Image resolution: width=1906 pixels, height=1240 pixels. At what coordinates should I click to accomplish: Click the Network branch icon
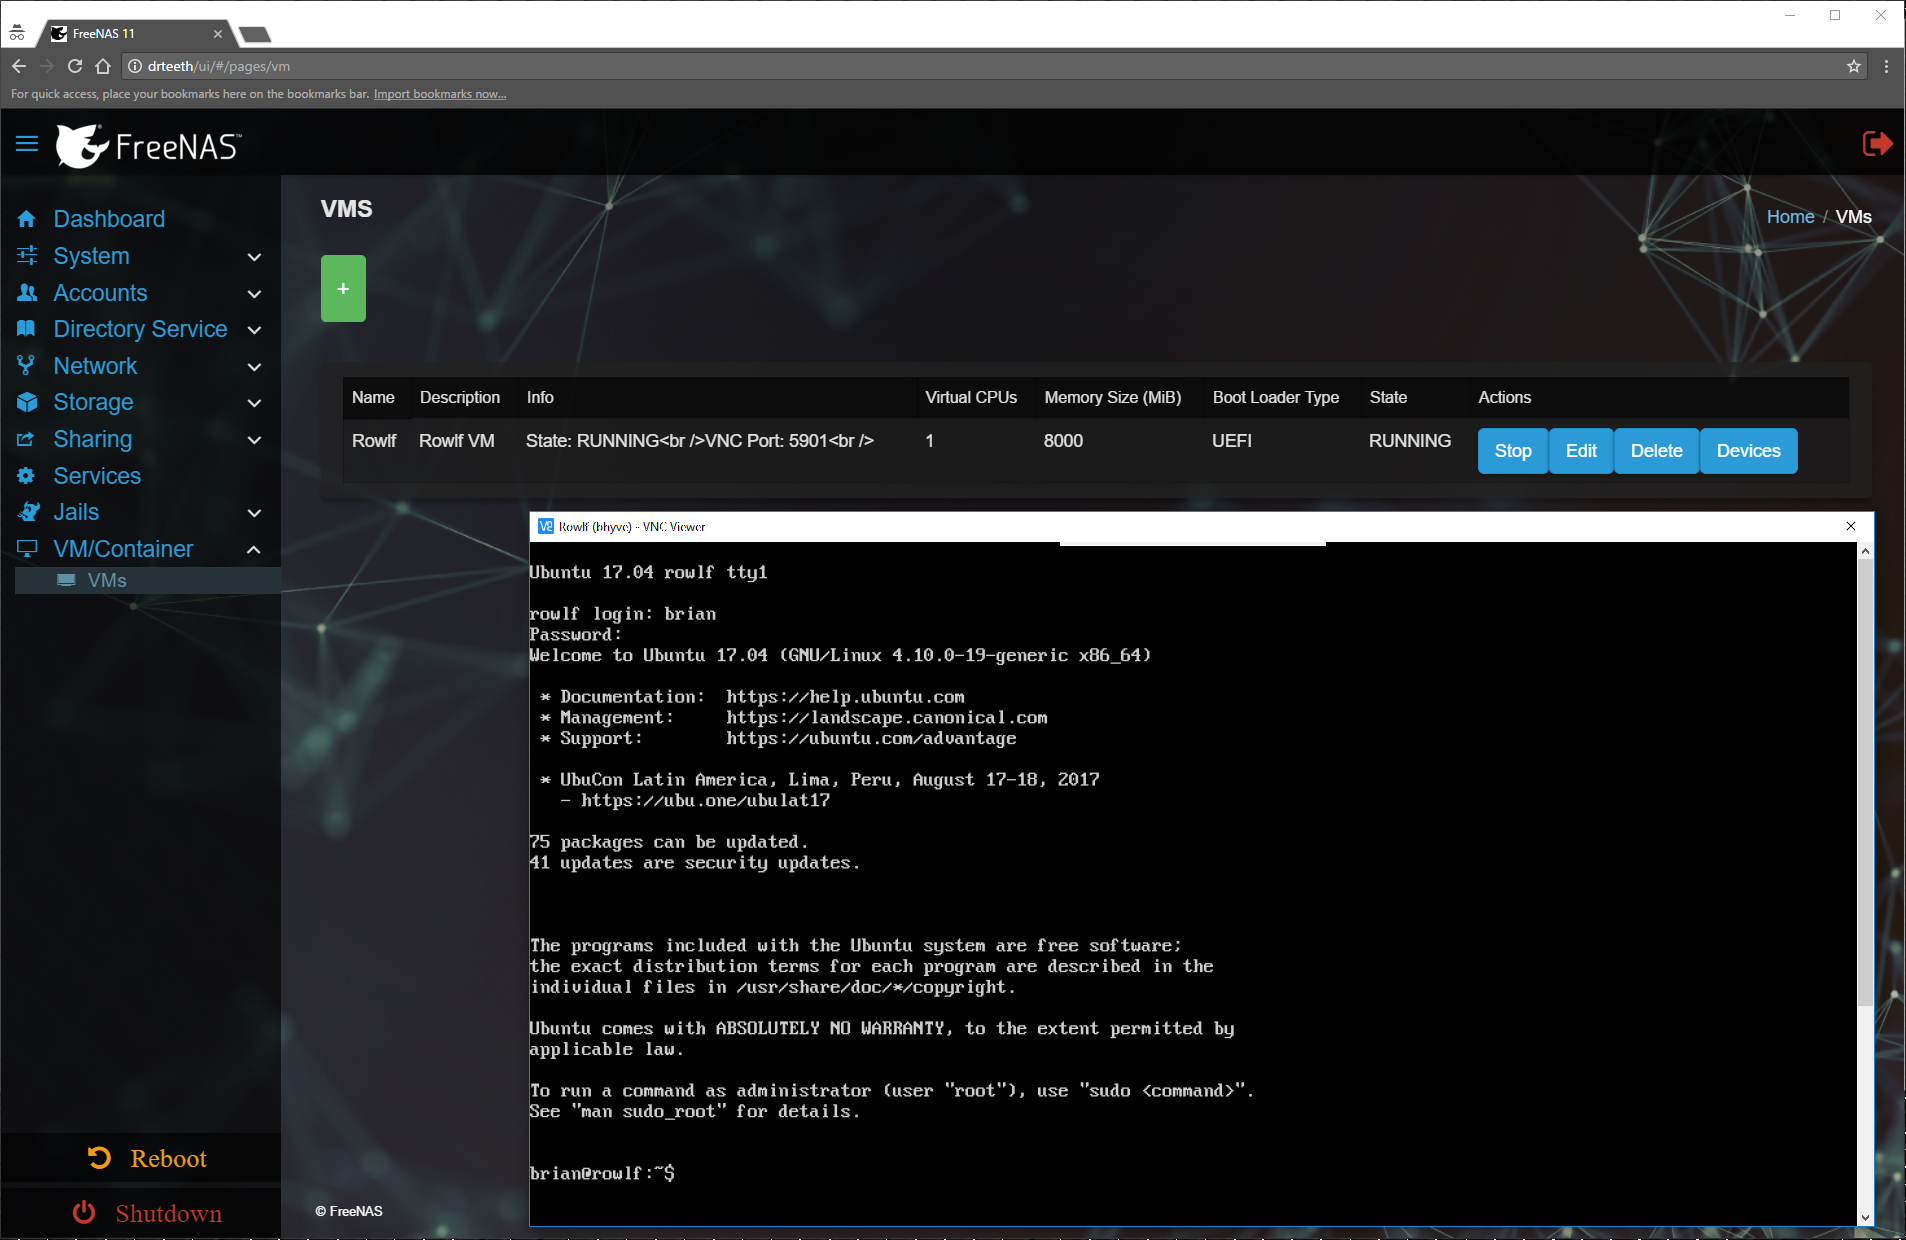tap(27, 366)
